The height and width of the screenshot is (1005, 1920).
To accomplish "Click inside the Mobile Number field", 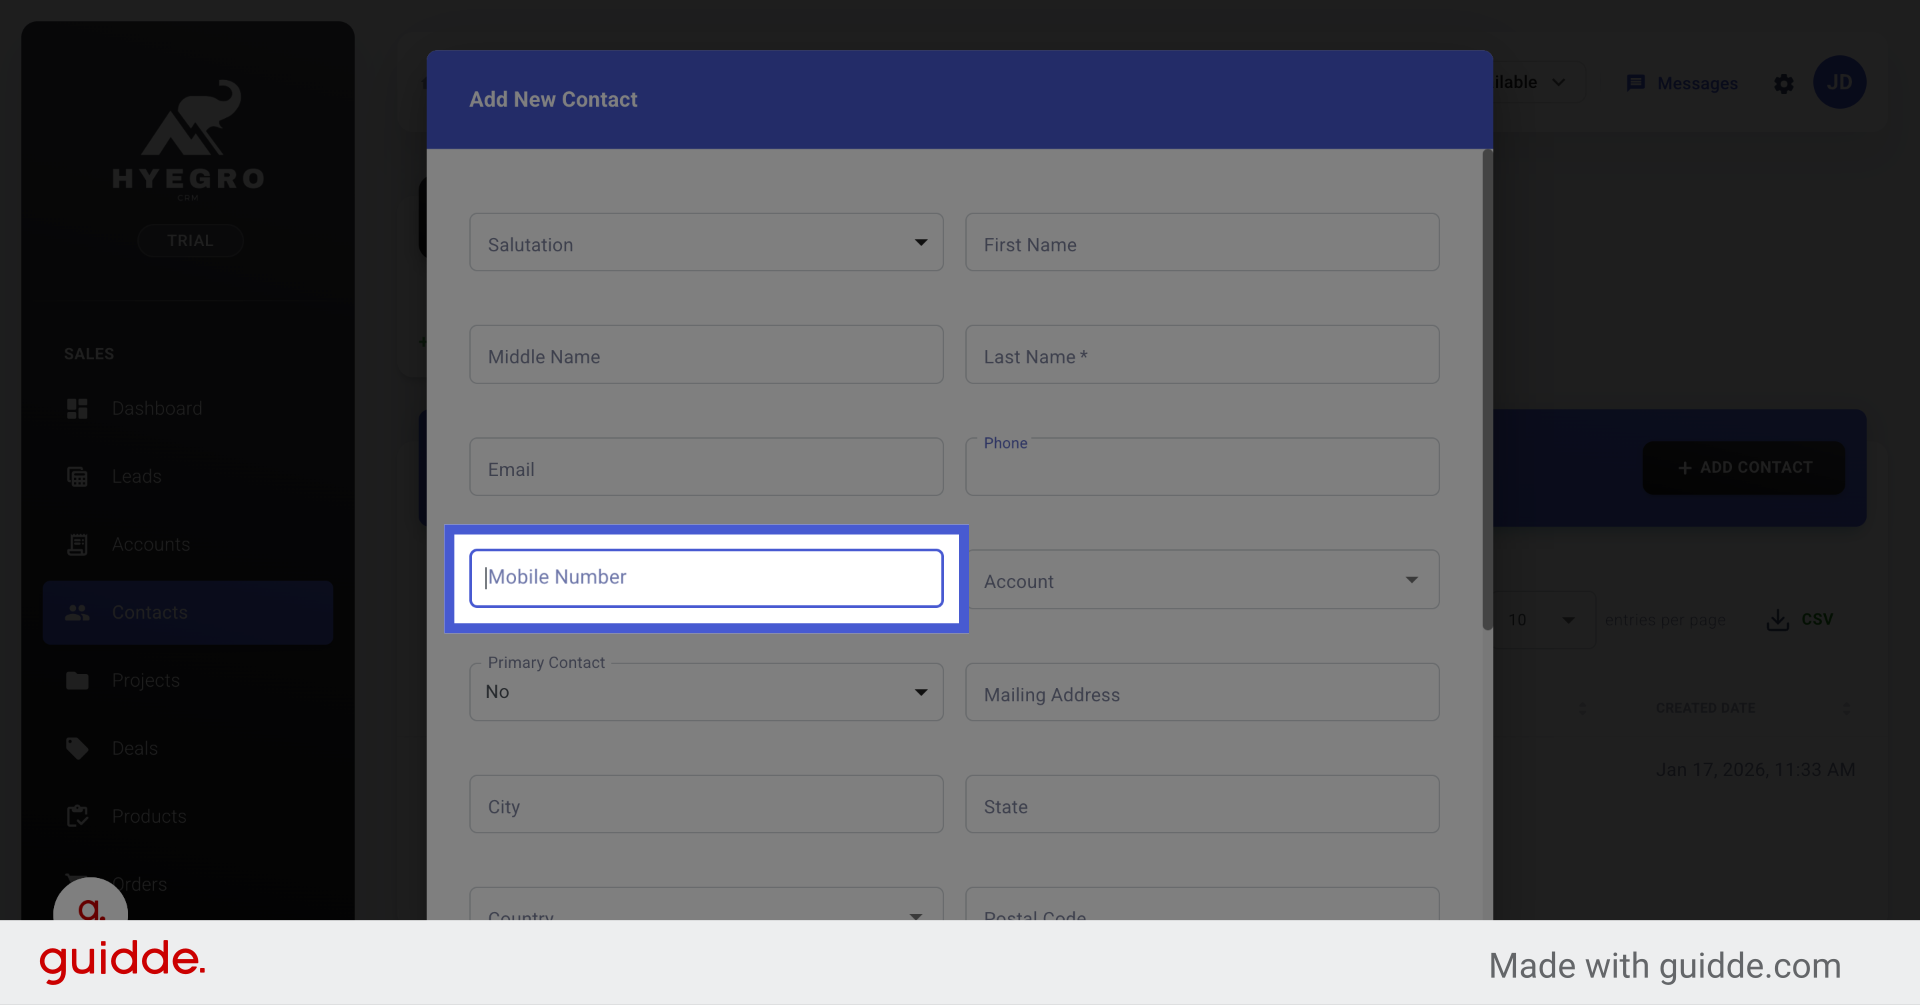I will [x=705, y=578].
